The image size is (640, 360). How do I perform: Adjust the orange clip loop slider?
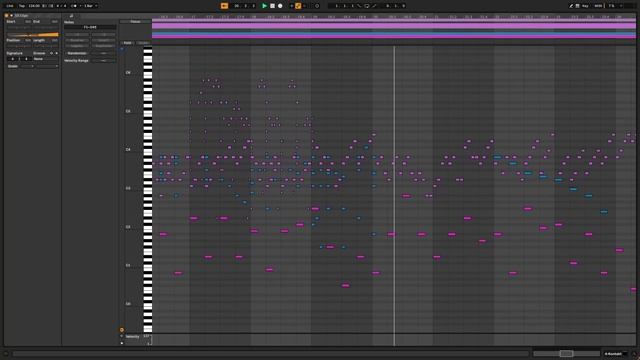point(32,35)
